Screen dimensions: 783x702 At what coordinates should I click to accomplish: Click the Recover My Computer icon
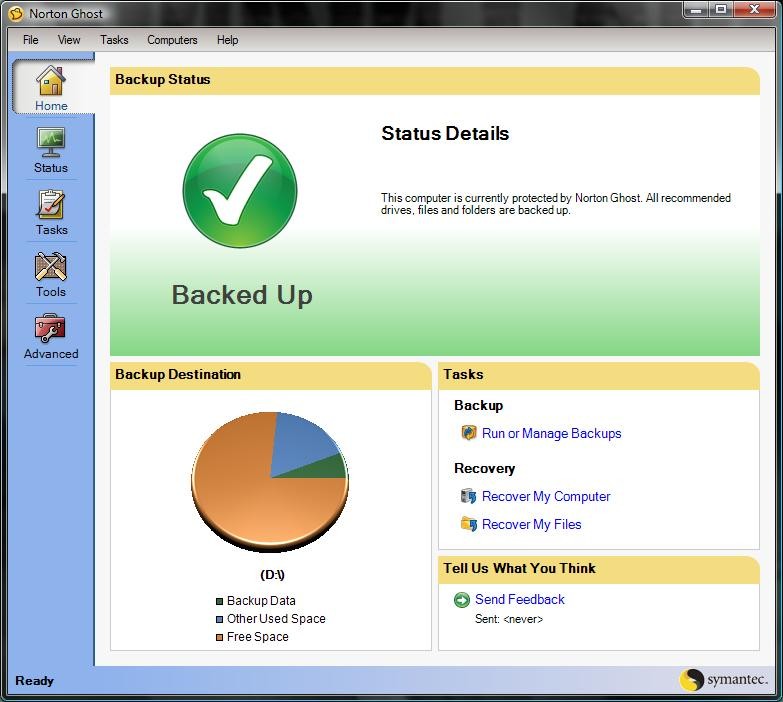click(468, 496)
